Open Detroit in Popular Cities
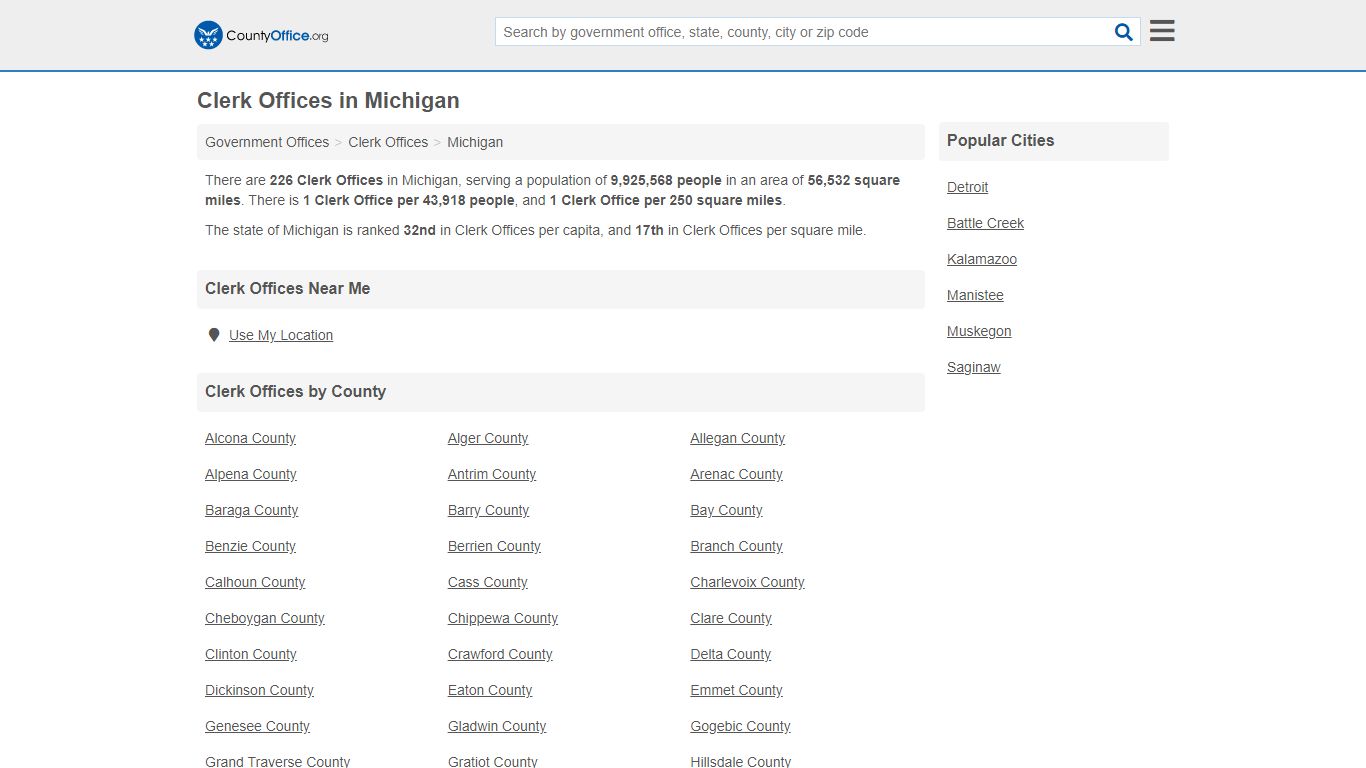1366x768 pixels. pyautogui.click(x=967, y=187)
